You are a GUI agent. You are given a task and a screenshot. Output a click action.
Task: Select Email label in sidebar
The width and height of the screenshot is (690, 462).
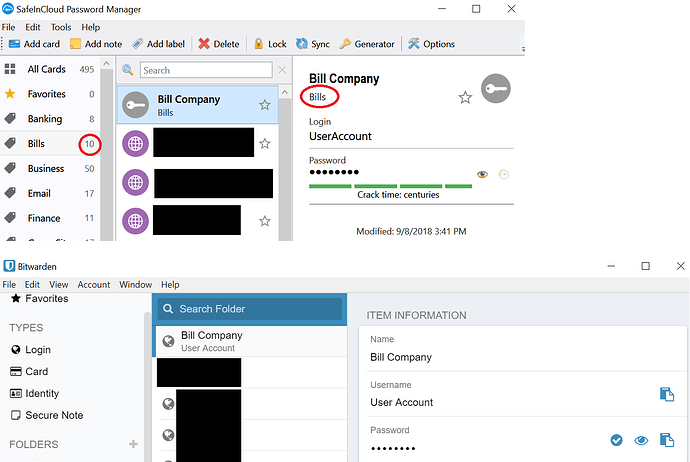point(50,193)
